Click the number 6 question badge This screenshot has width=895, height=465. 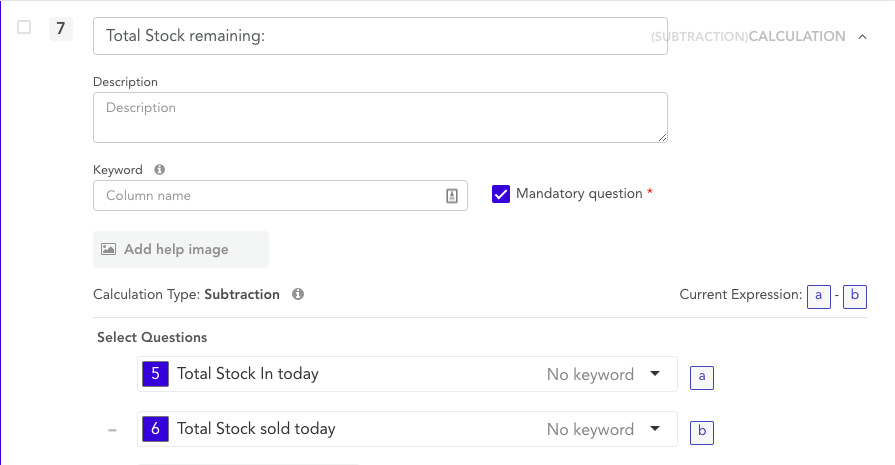(155, 429)
